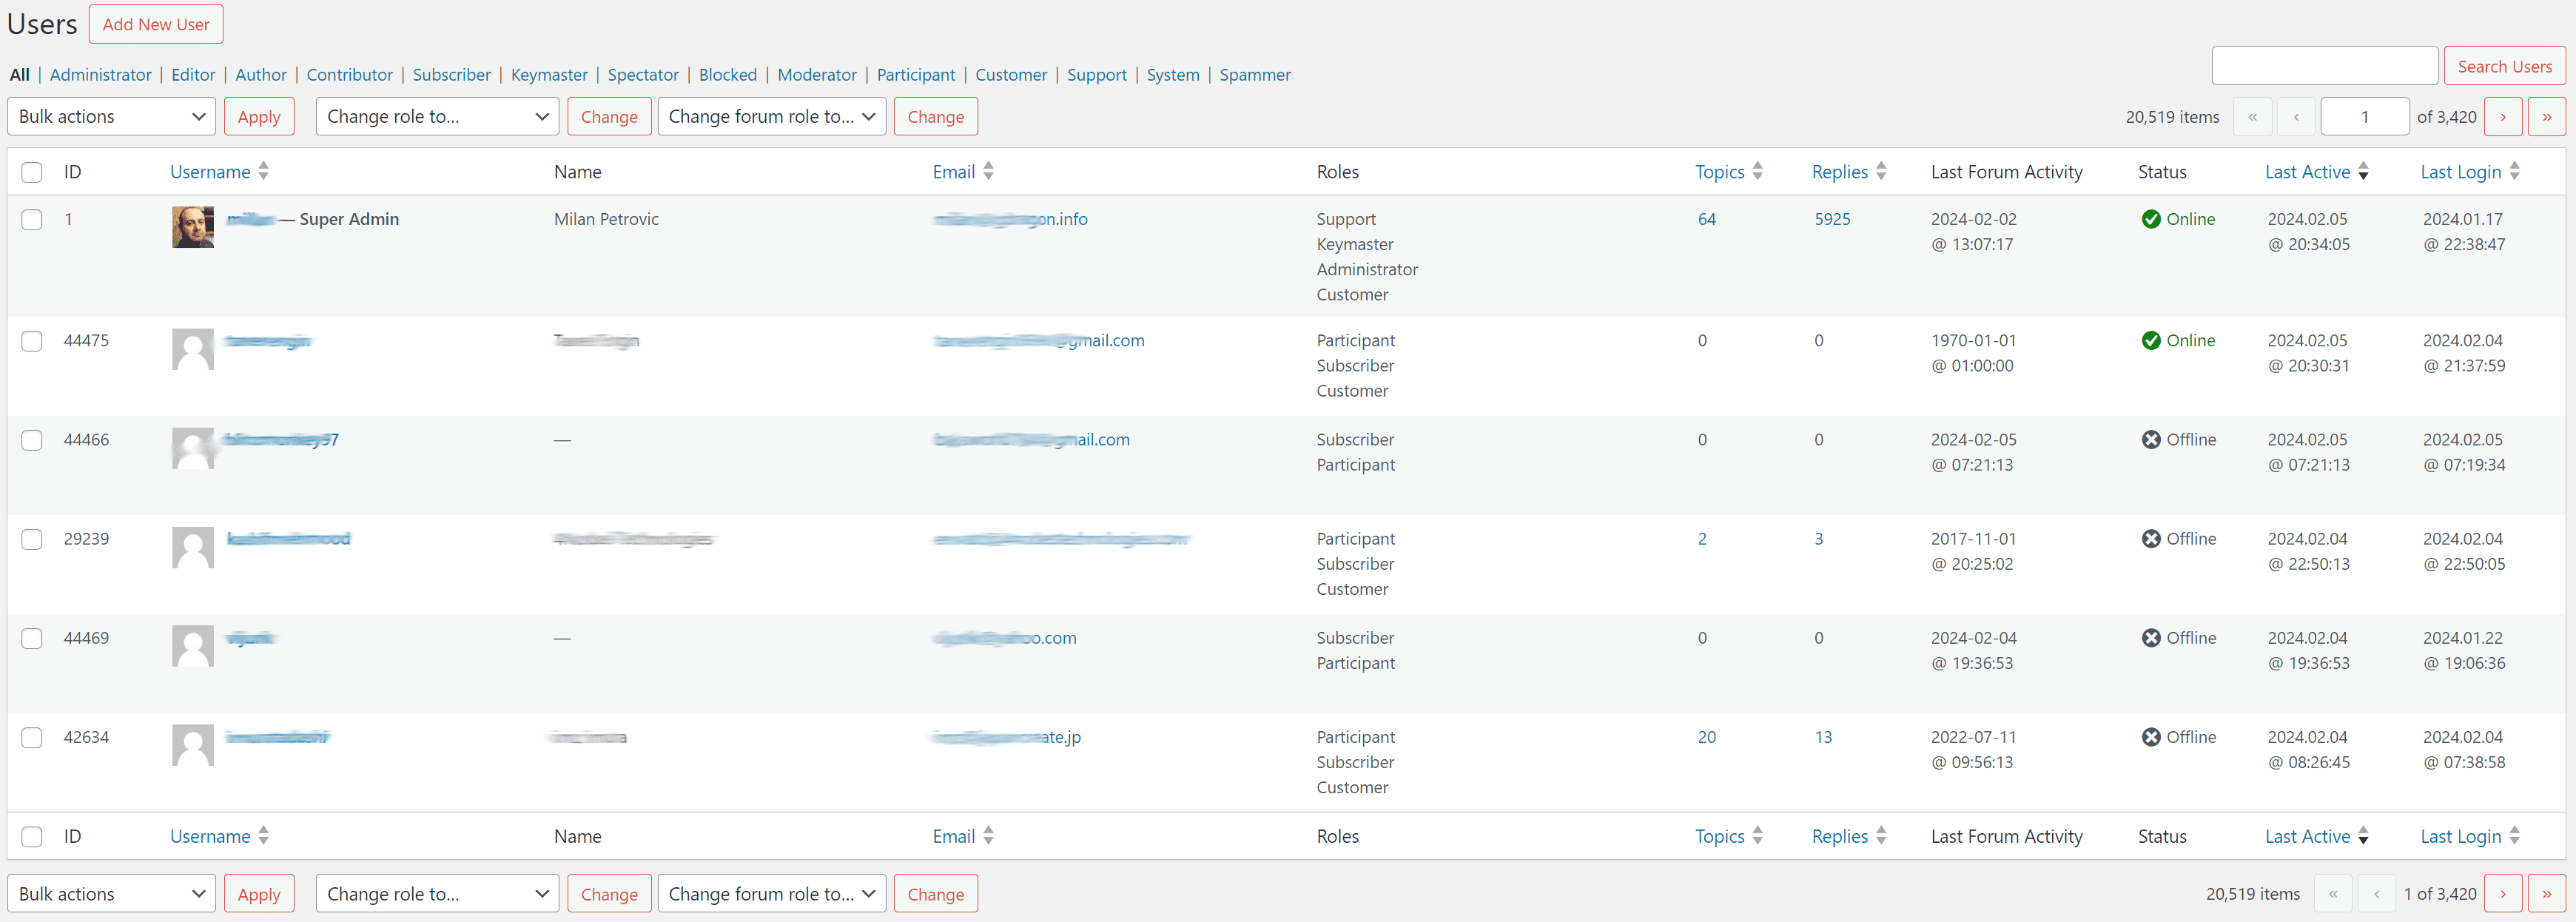
Task: Open the 64 topics link for user 1
Action: tap(1707, 219)
